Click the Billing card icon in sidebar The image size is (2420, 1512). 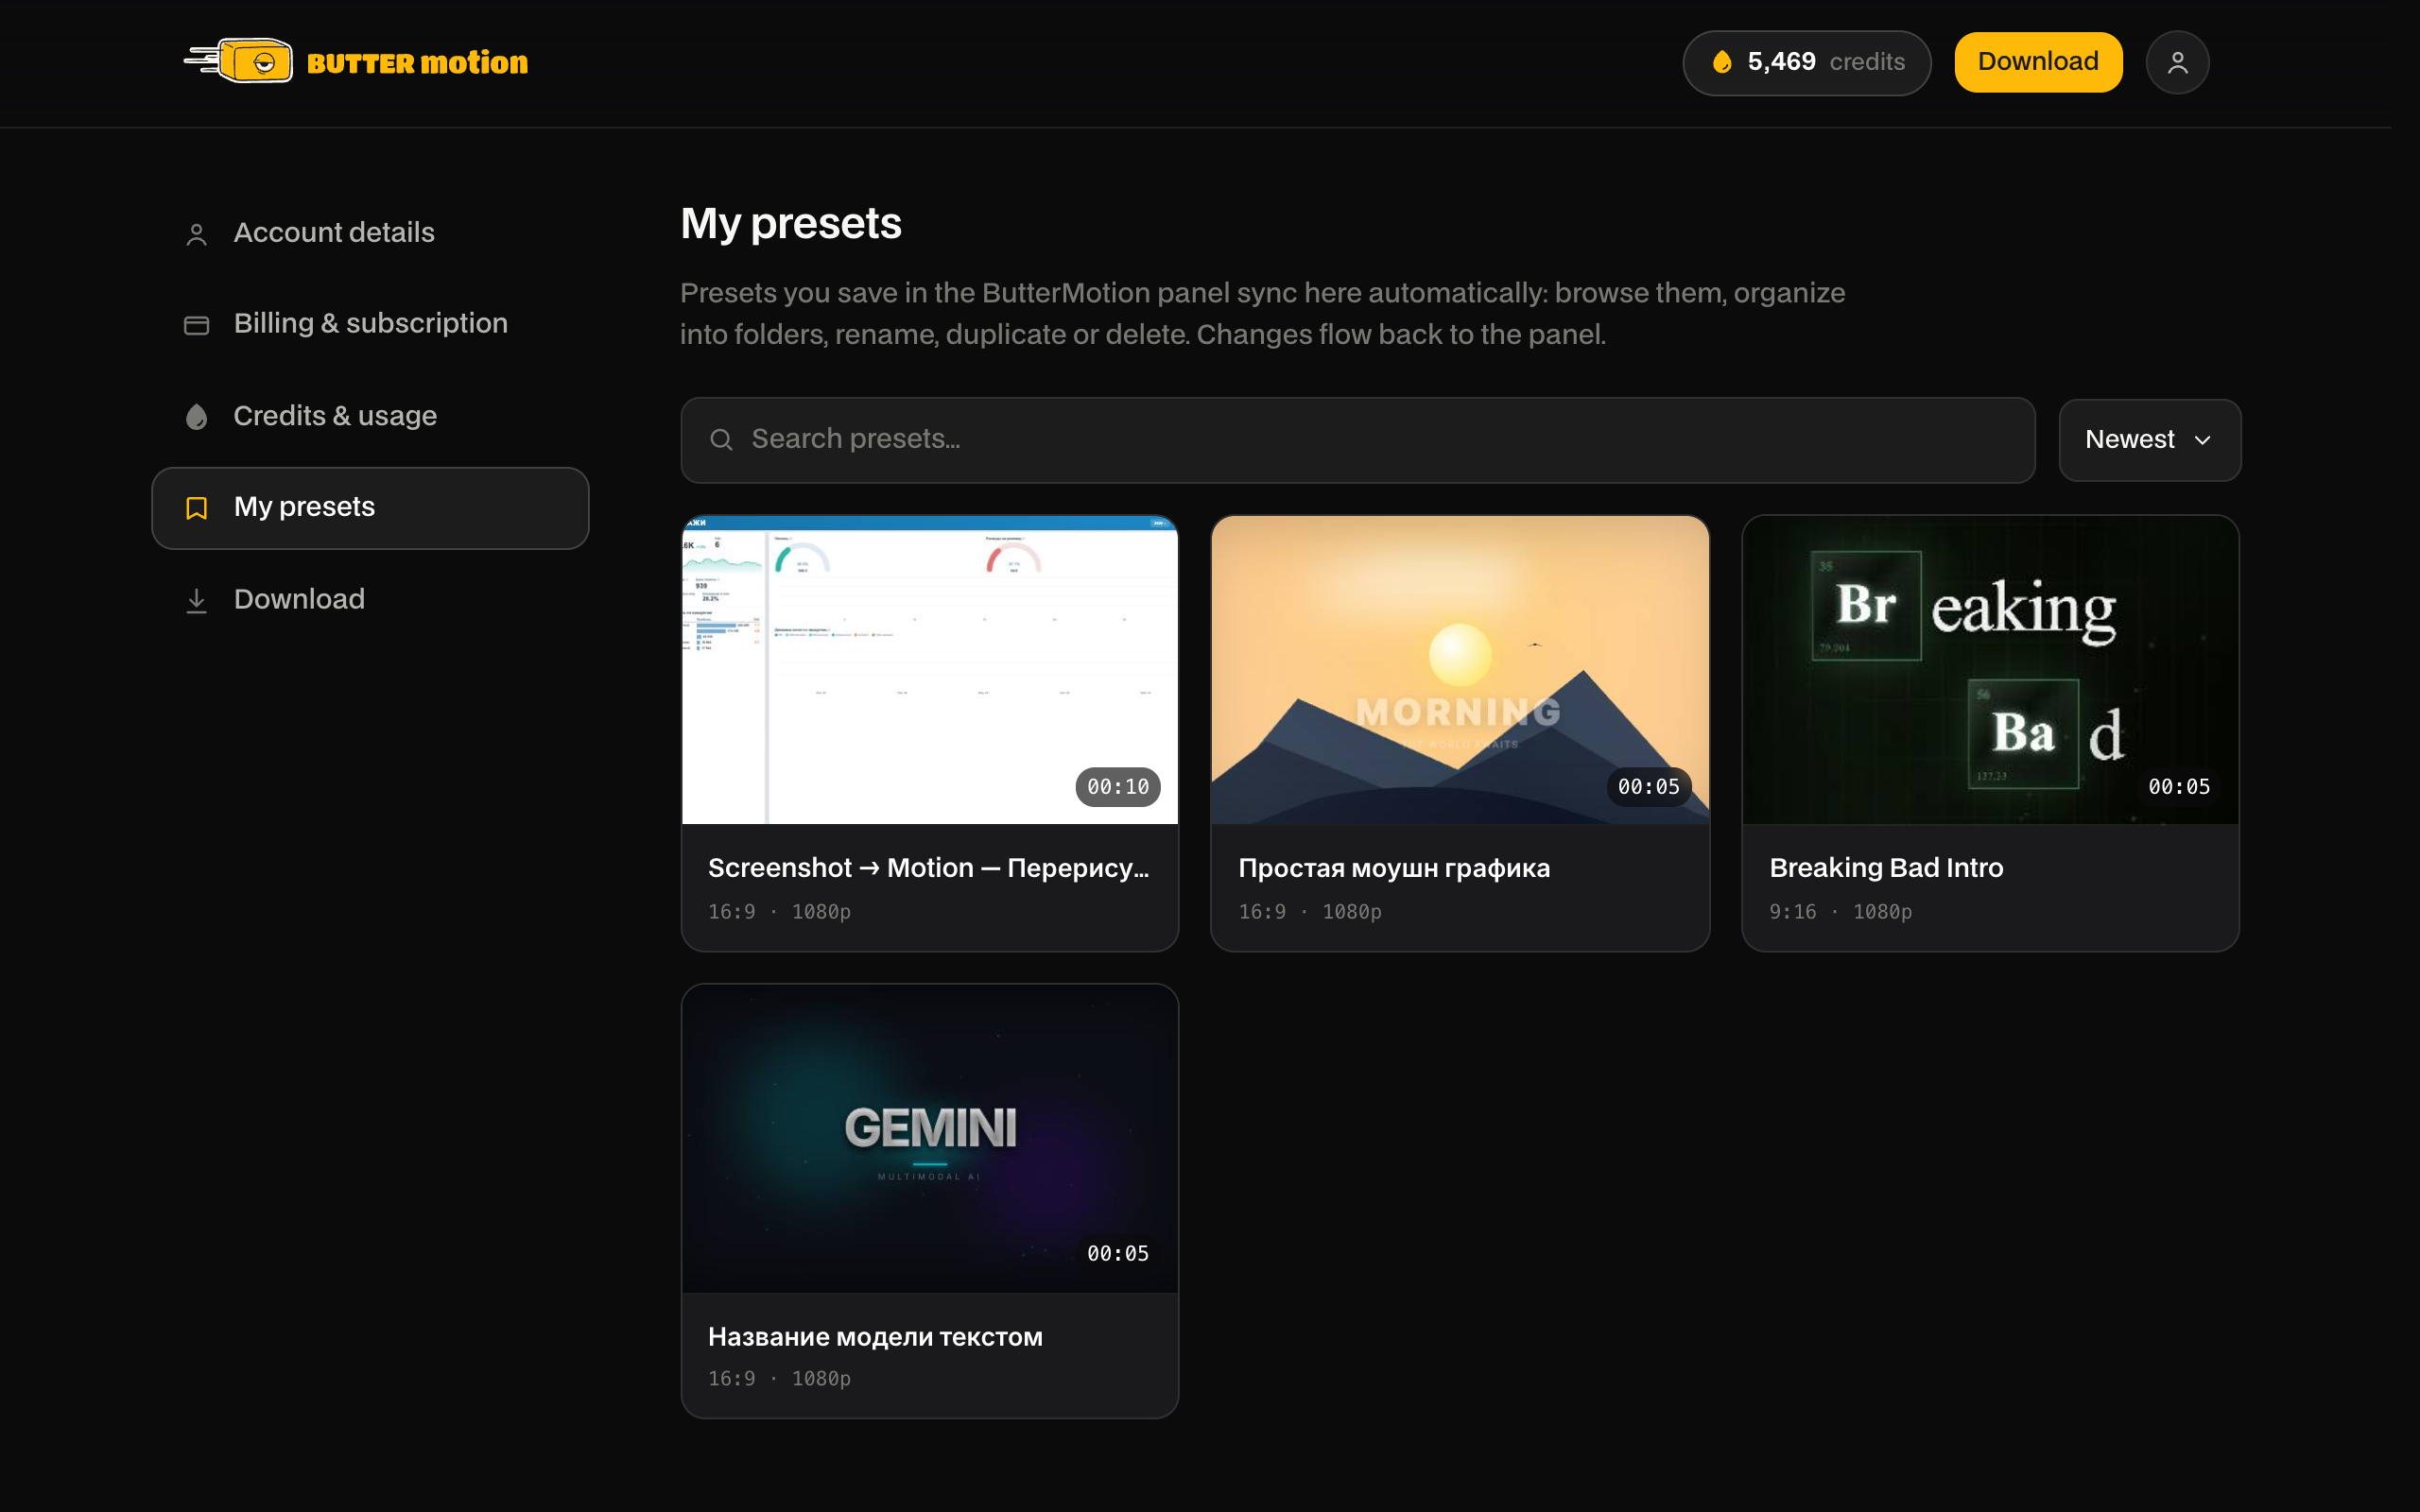(x=197, y=325)
